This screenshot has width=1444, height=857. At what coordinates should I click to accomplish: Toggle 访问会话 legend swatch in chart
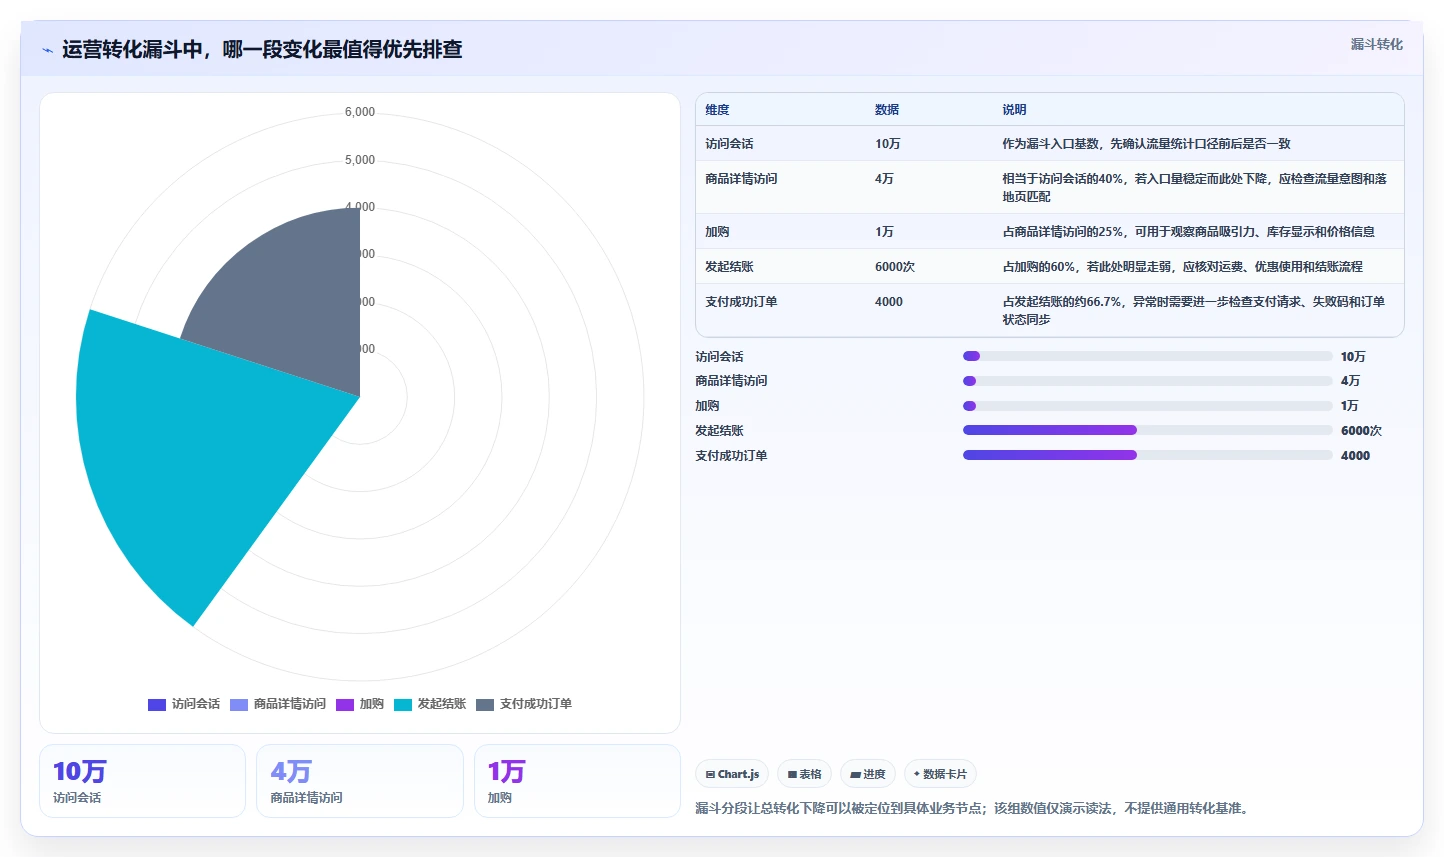[157, 704]
